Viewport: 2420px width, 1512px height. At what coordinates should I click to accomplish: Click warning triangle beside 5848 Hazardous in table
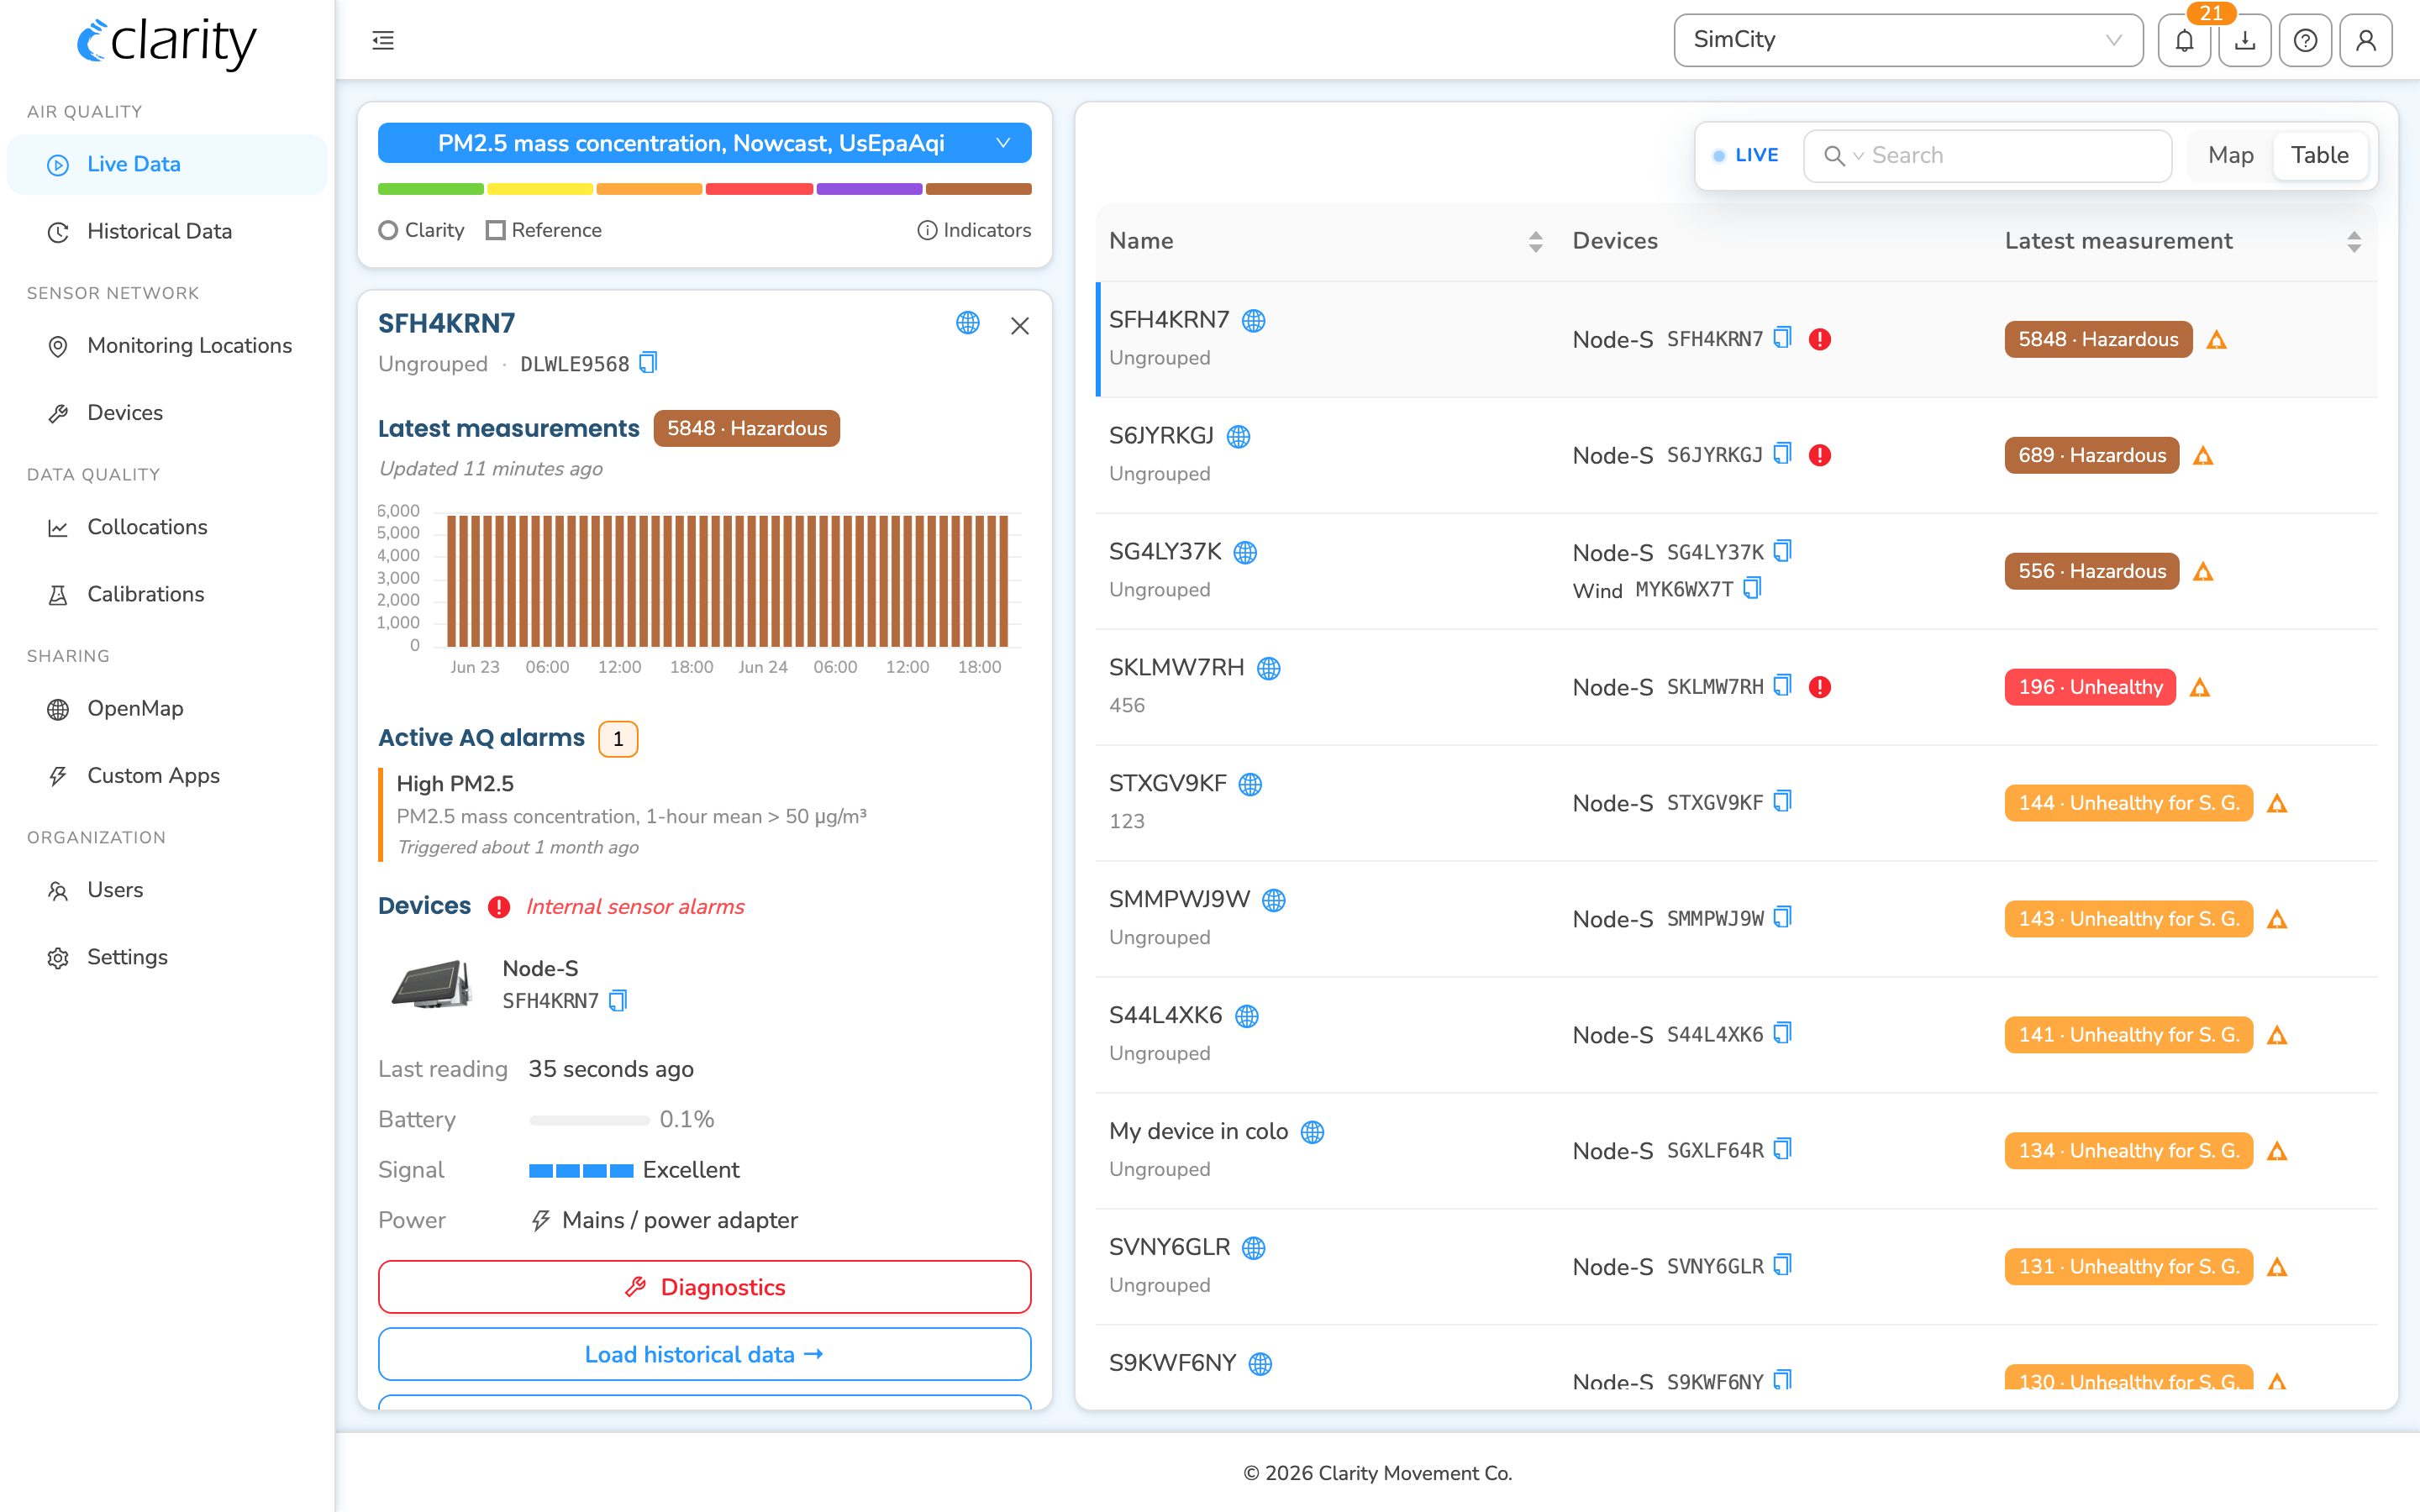click(2216, 340)
